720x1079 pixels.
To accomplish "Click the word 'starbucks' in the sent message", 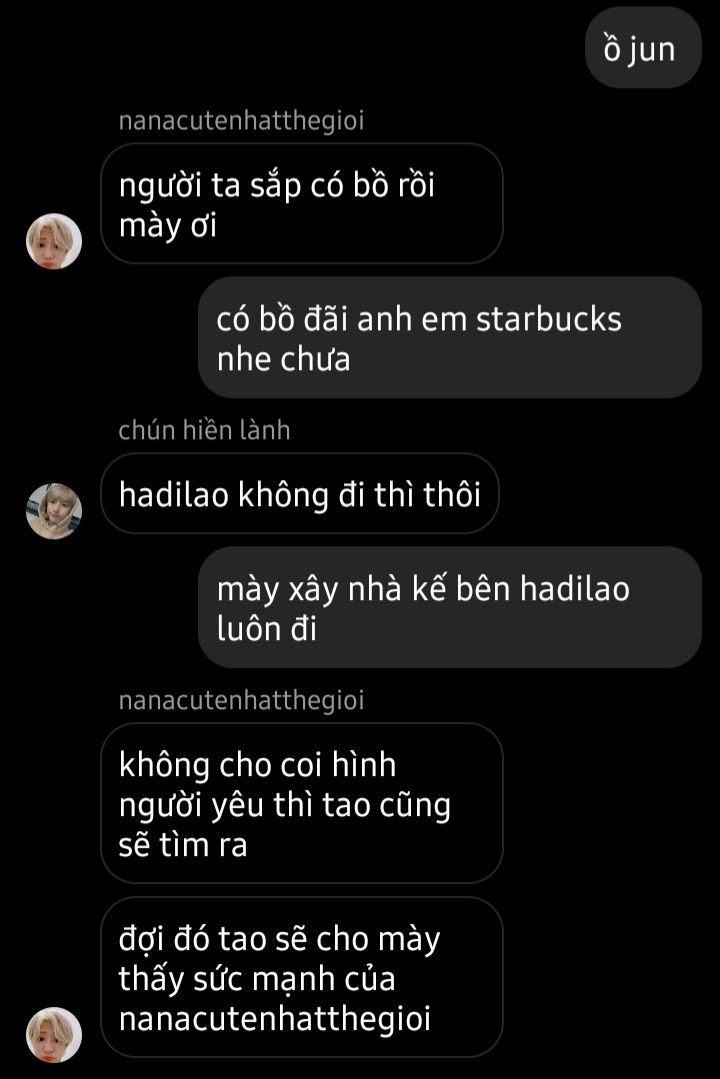I will coord(549,319).
